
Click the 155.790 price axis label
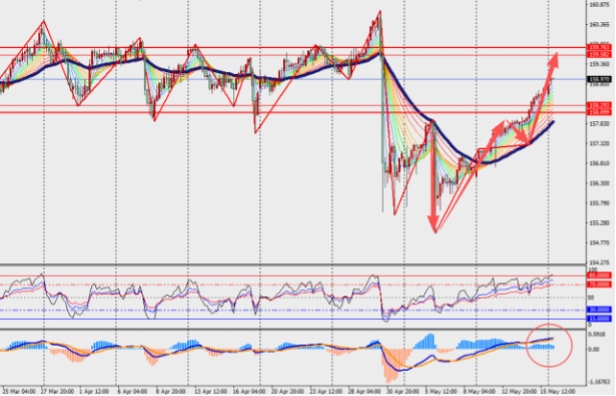pyautogui.click(x=599, y=203)
